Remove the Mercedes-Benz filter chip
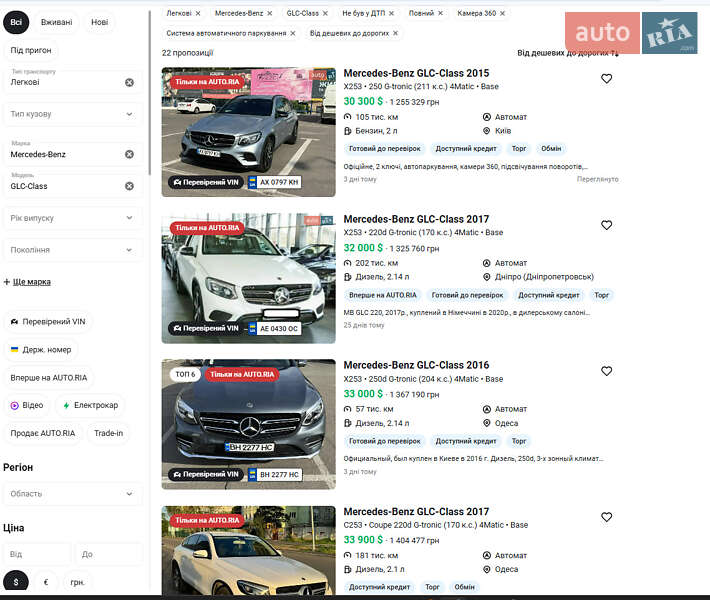710x600 pixels. pos(269,14)
